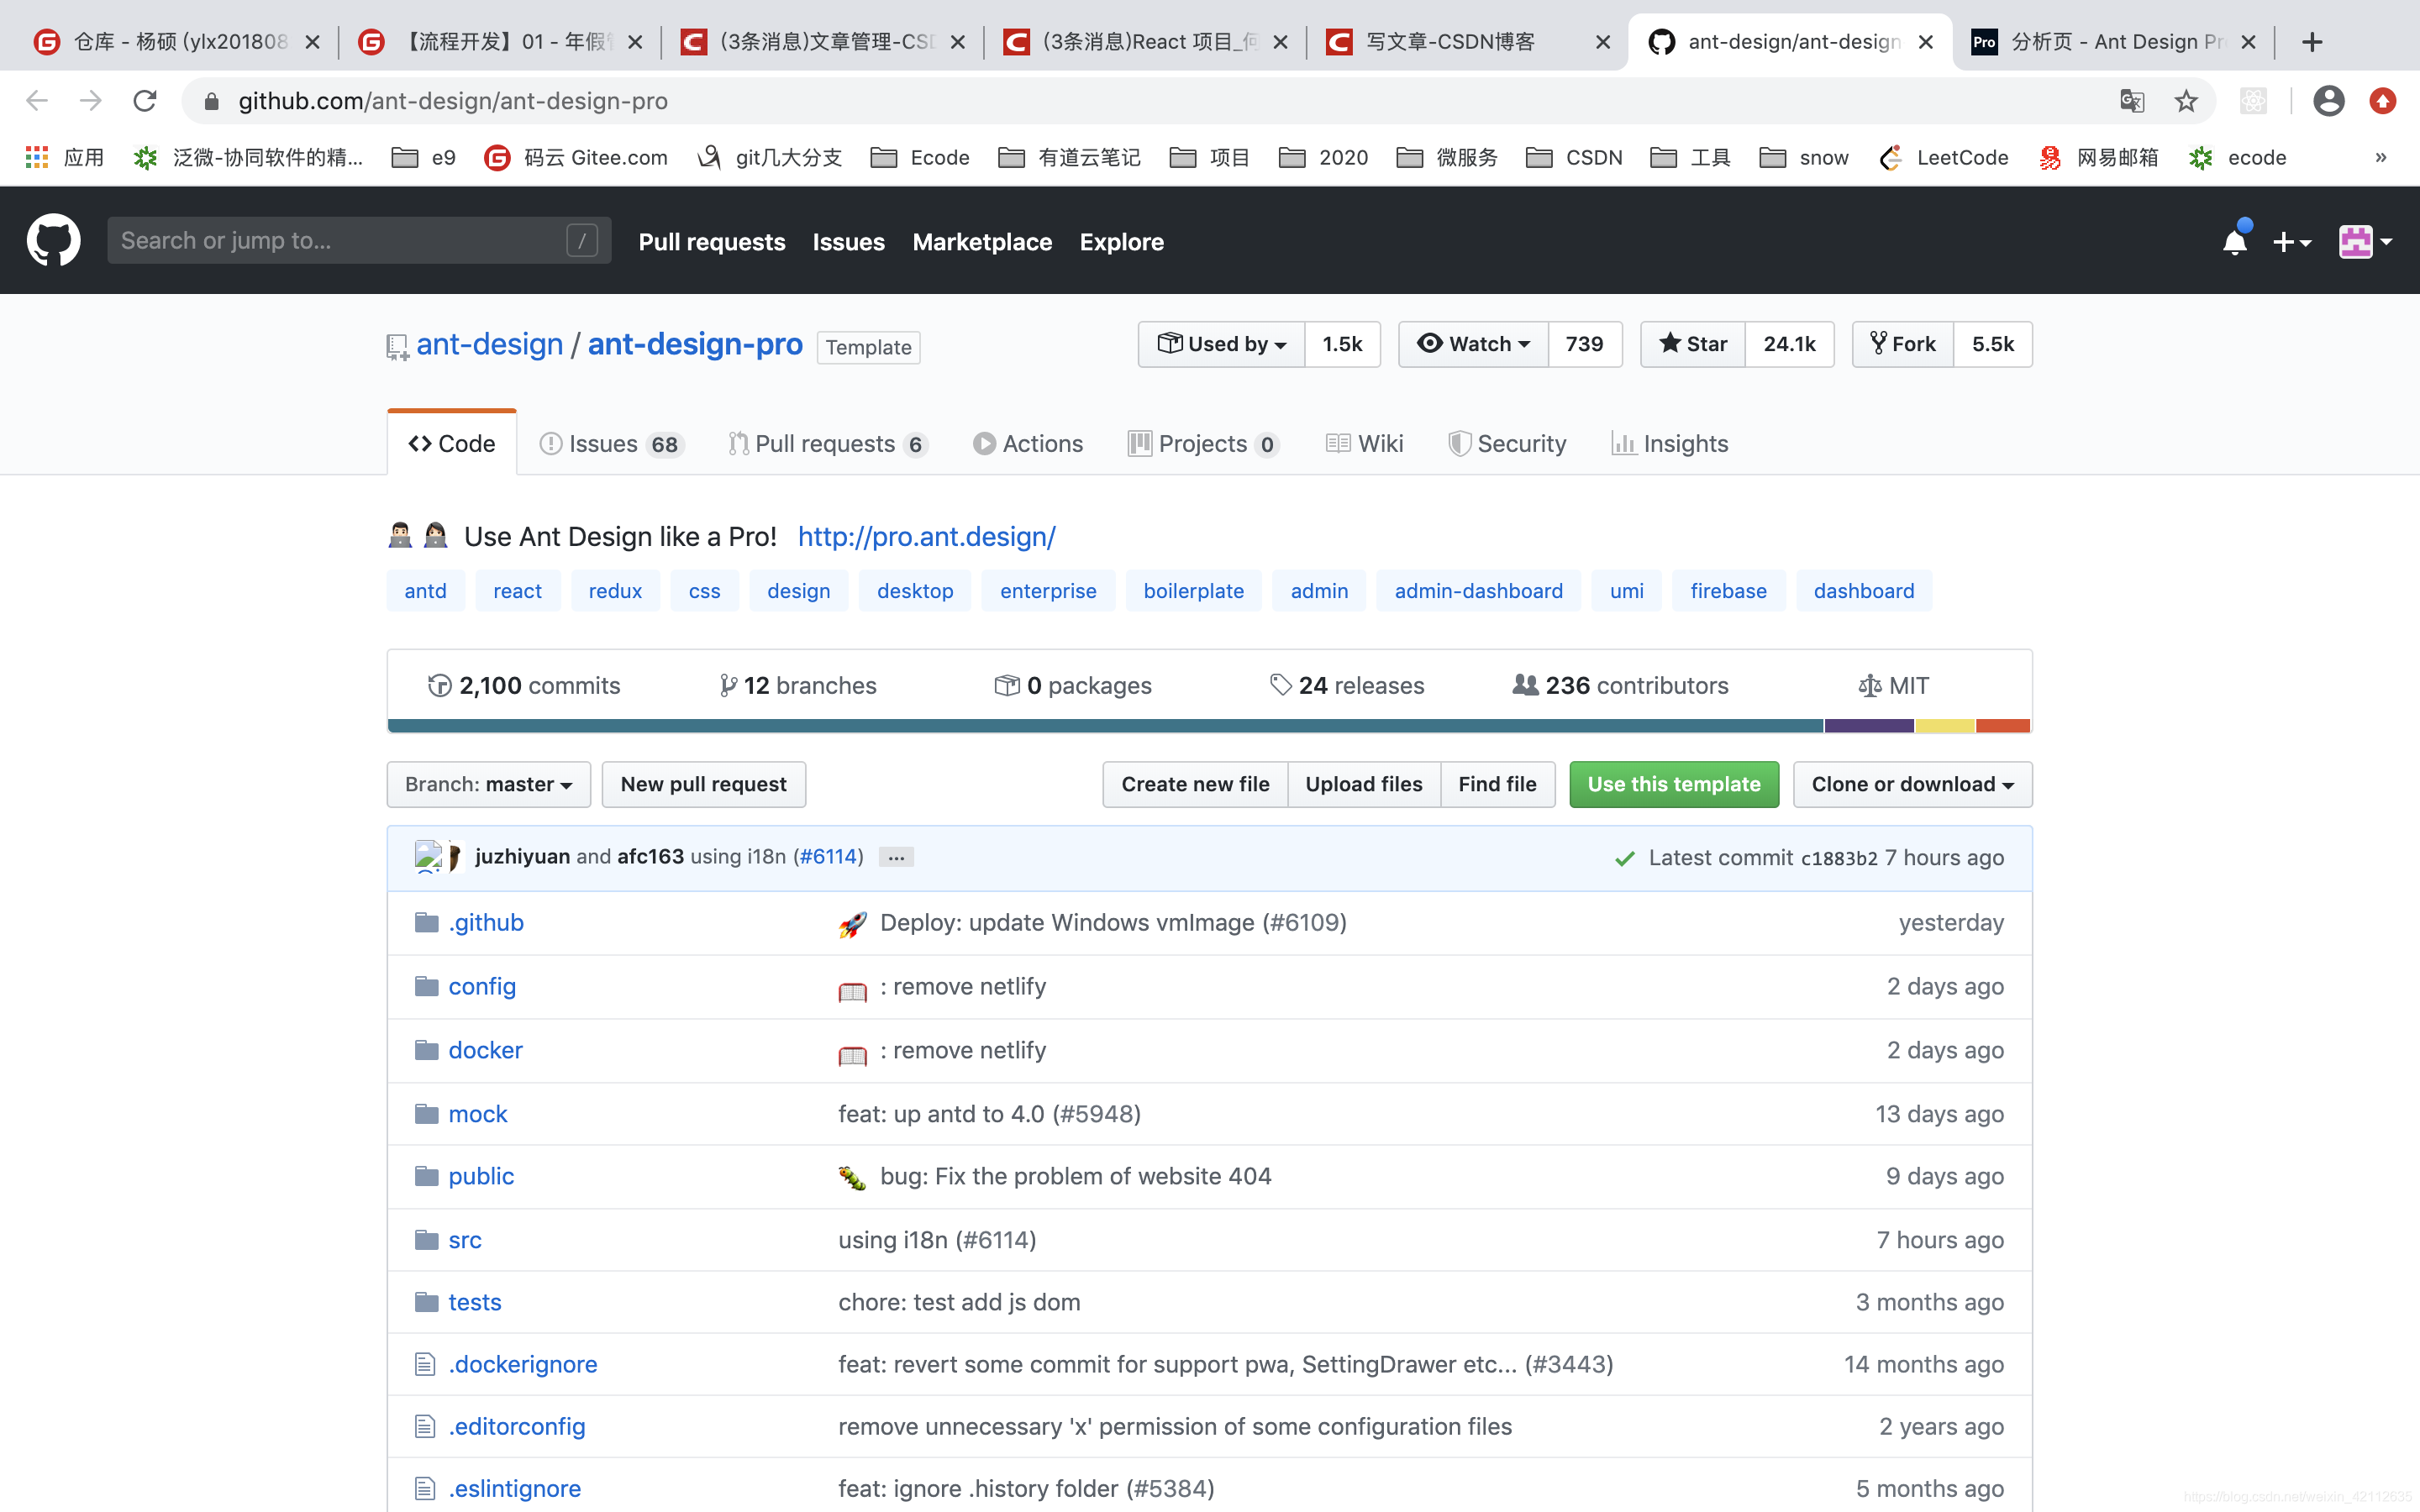Click the red language bar segment
This screenshot has width=2420, height=1512.
[x=2003, y=725]
